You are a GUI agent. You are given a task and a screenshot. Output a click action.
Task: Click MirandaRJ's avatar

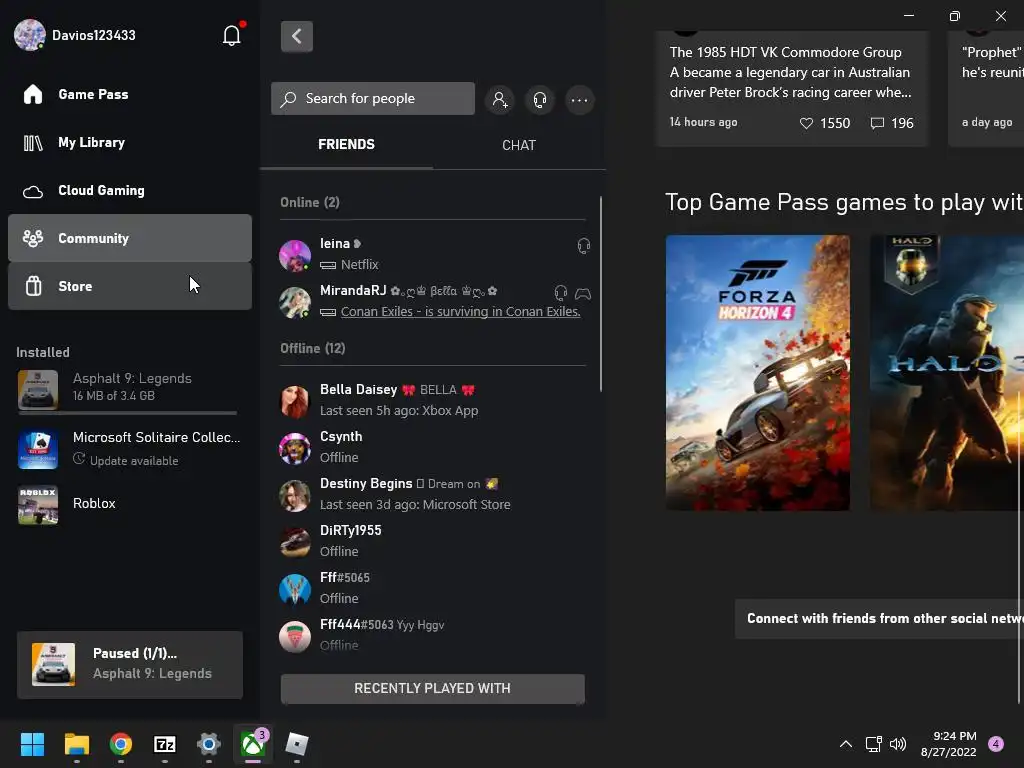[x=295, y=302]
